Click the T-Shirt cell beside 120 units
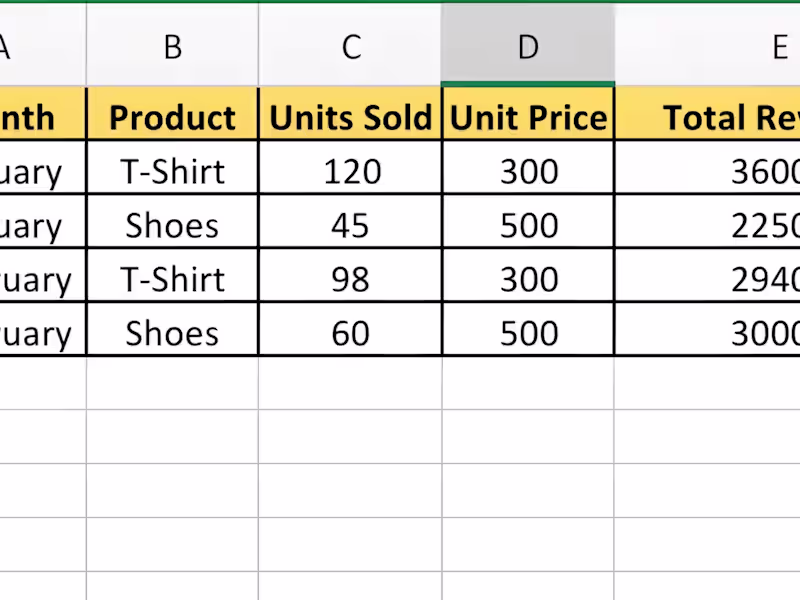The width and height of the screenshot is (800, 600). (172, 171)
